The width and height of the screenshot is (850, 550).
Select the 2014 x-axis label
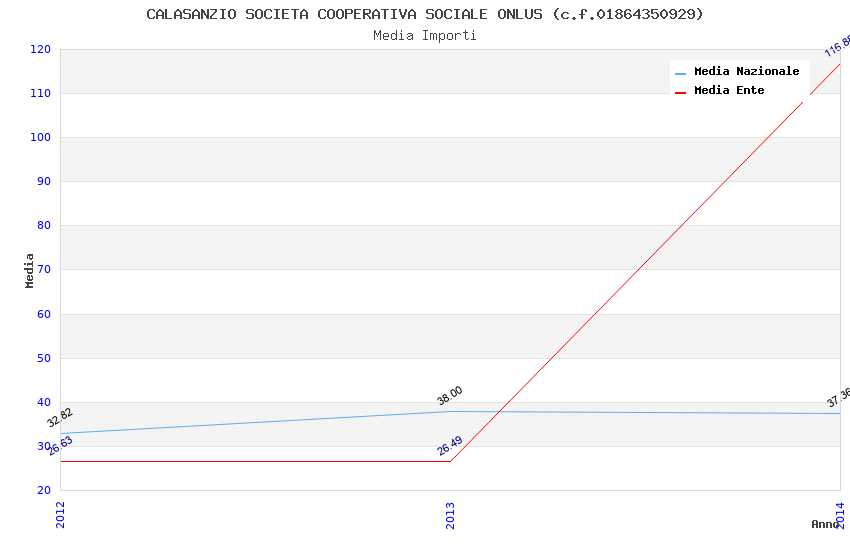coord(840,515)
